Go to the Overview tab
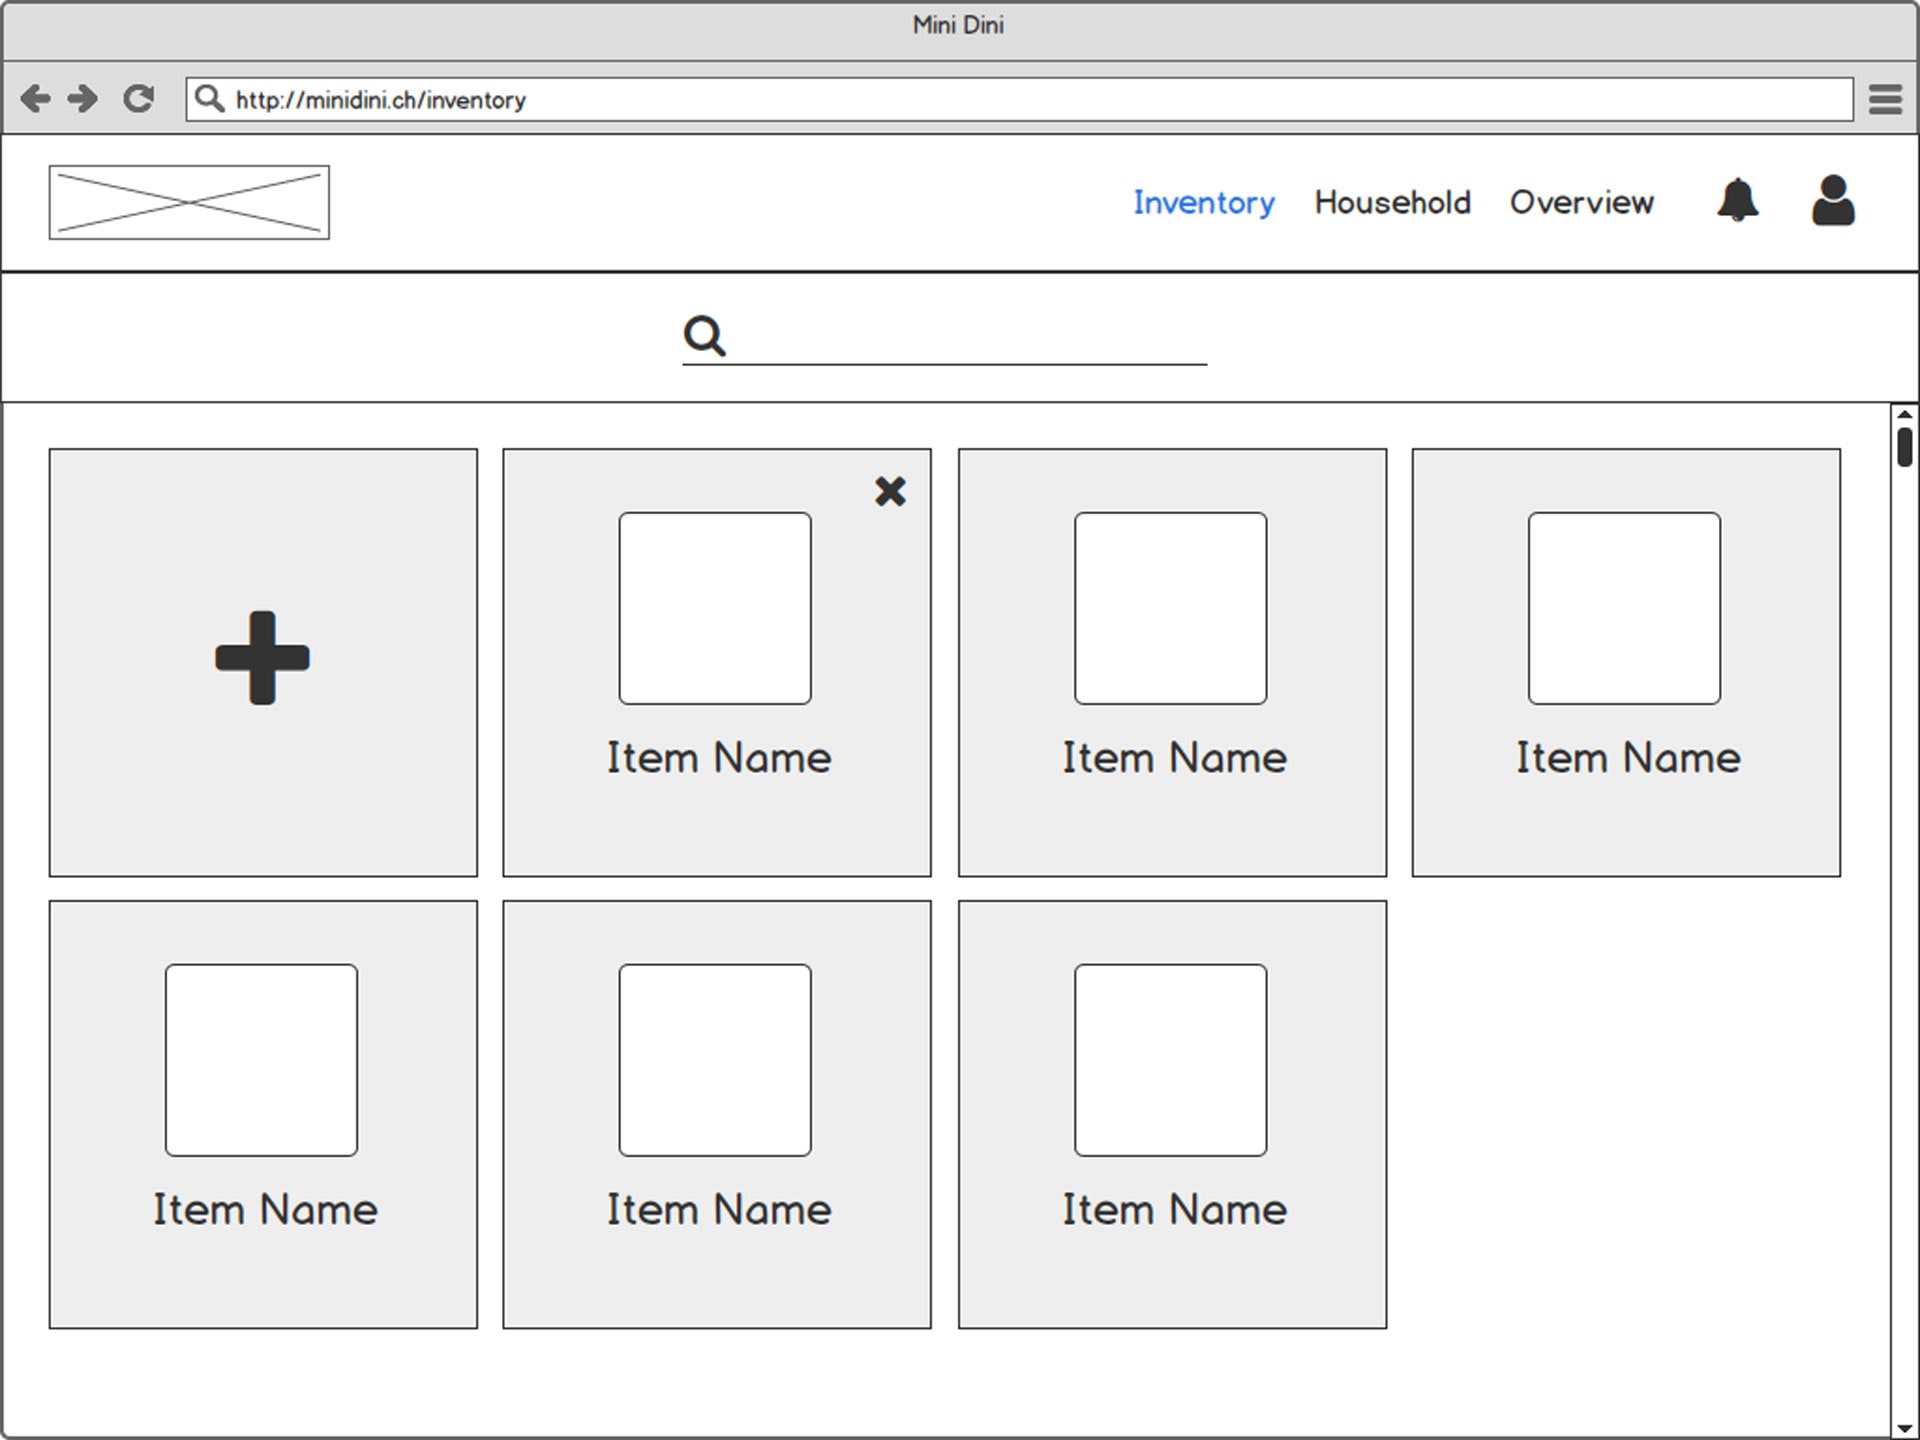Image resolution: width=1920 pixels, height=1440 pixels. click(x=1581, y=202)
